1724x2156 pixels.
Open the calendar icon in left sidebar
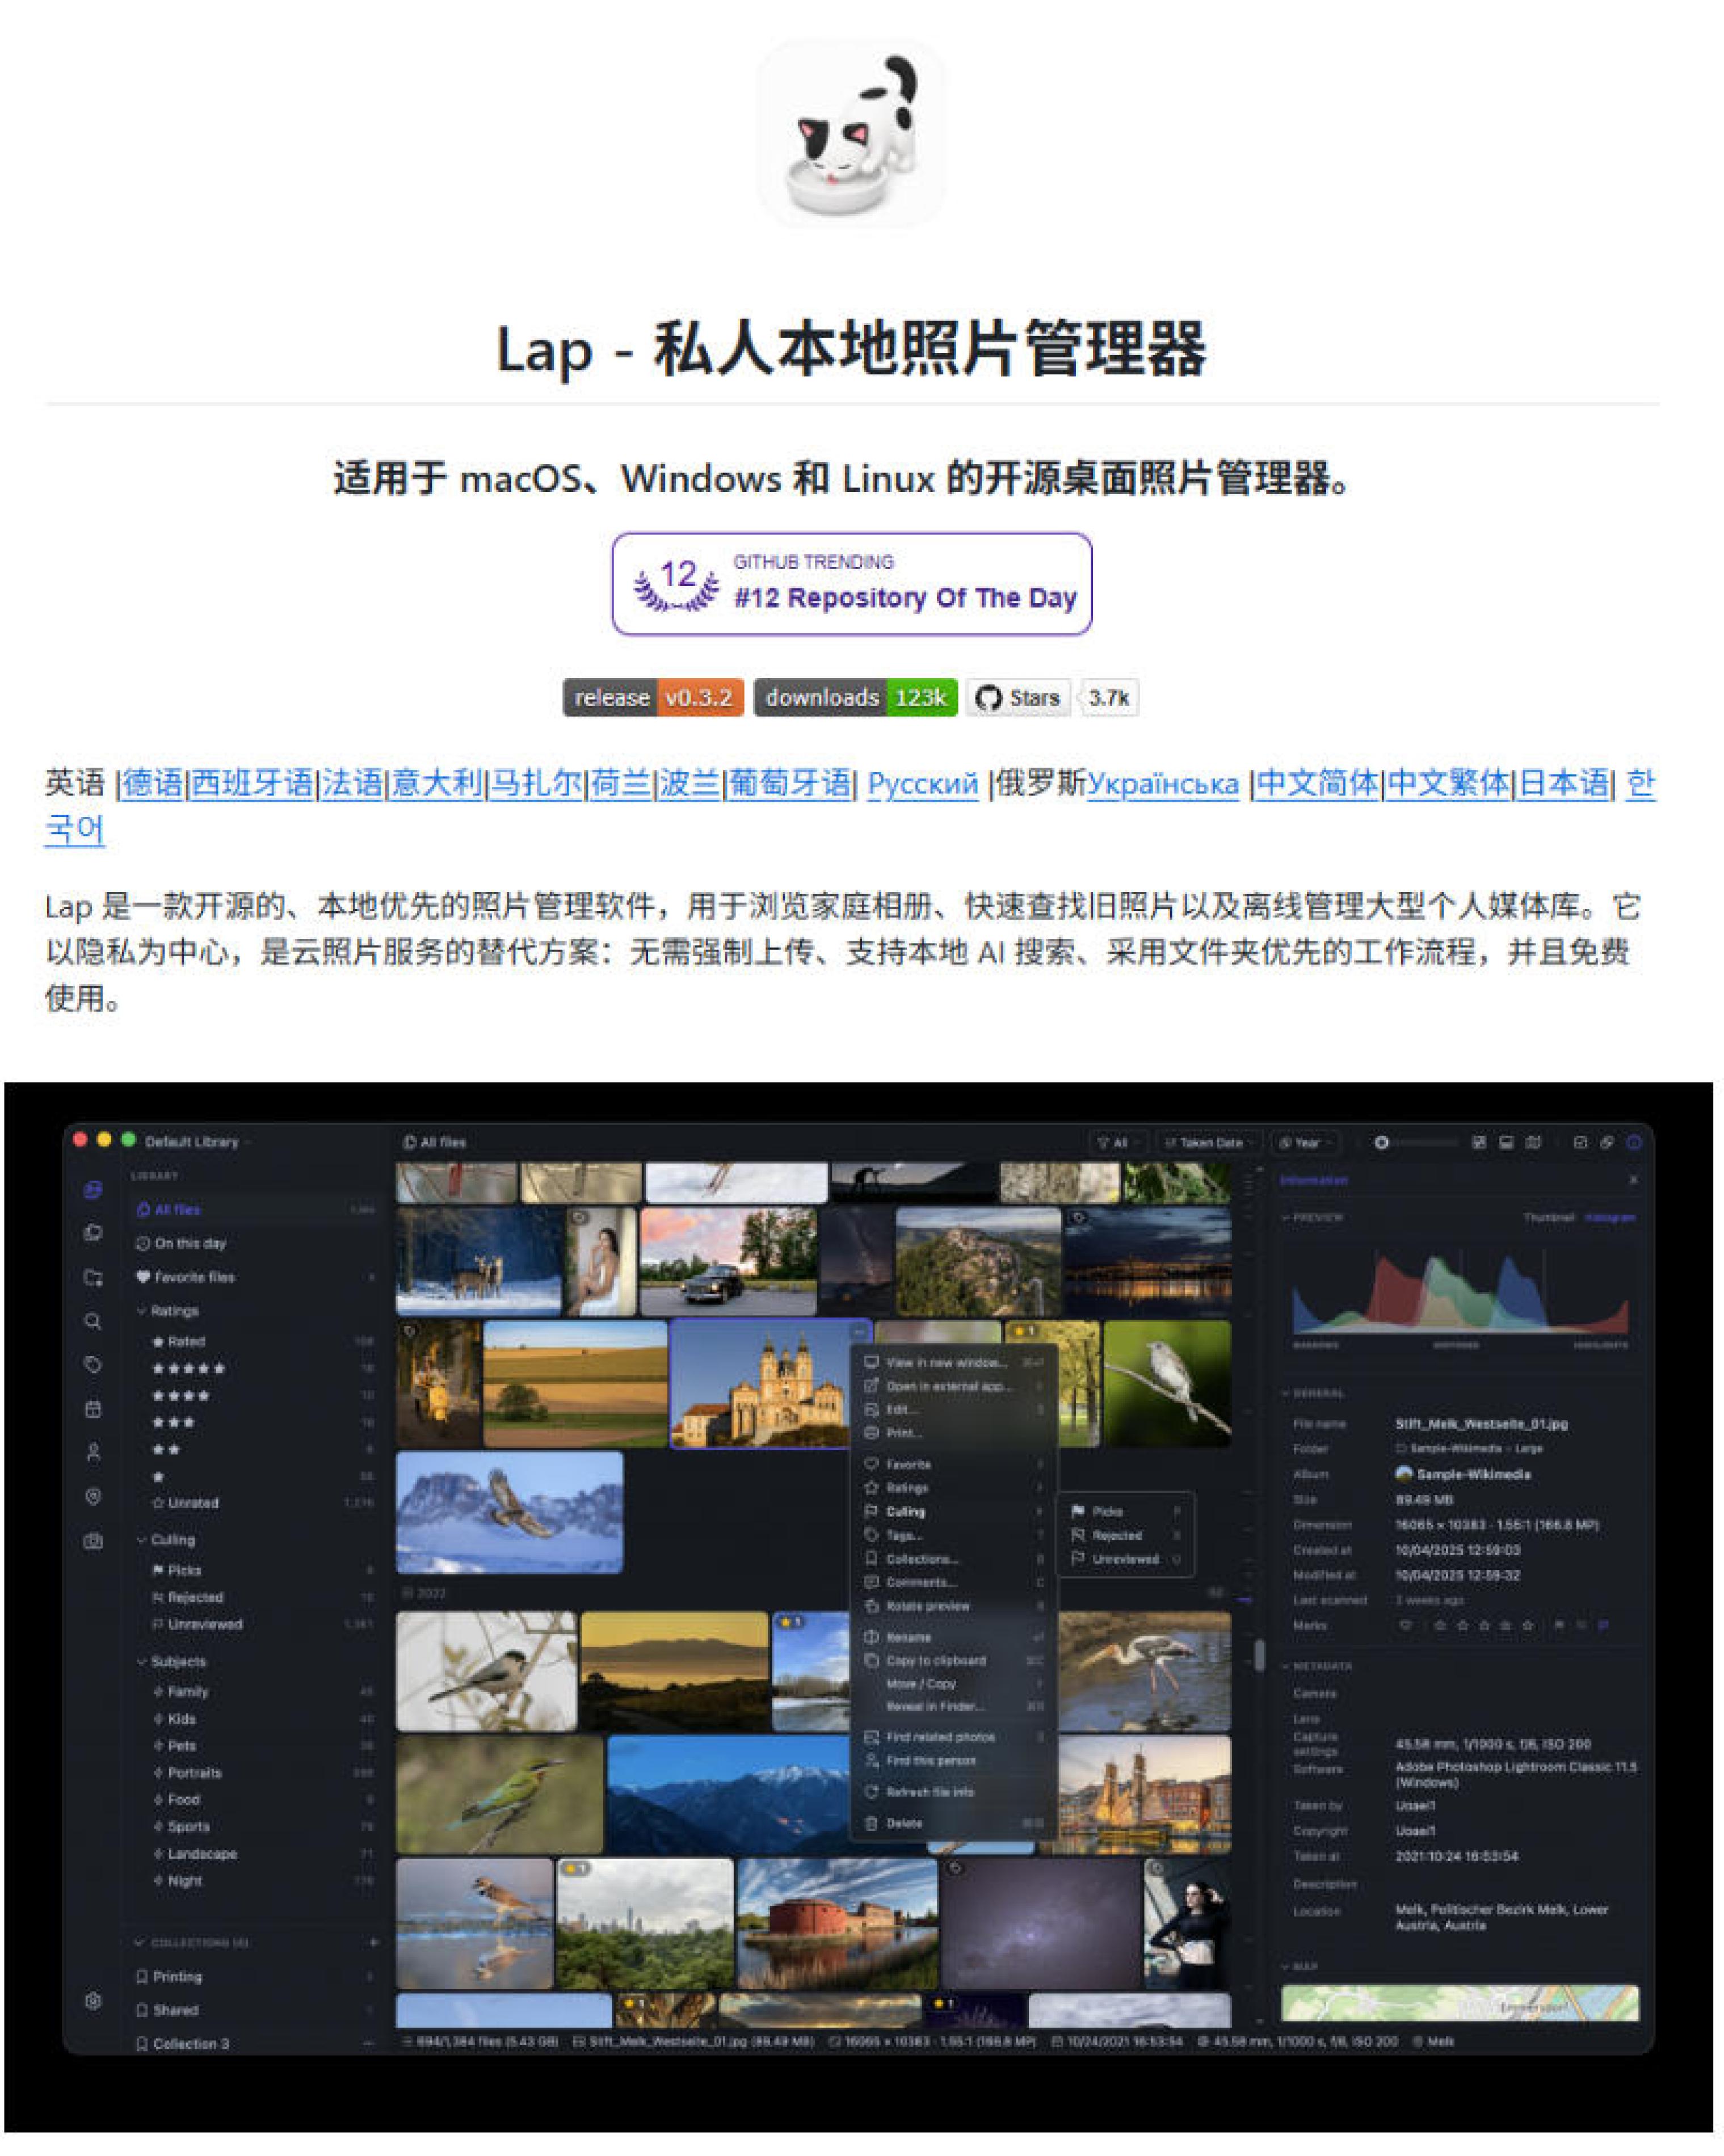pyautogui.click(x=93, y=1409)
